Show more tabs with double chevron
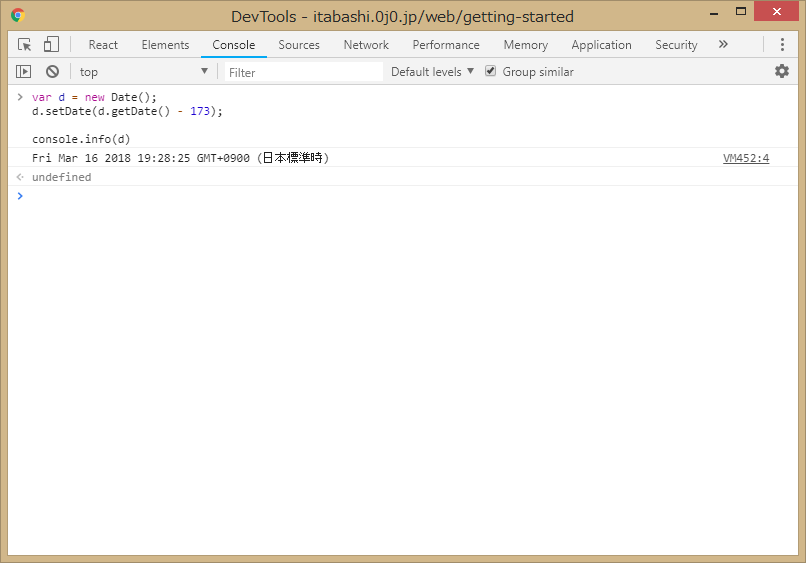 point(723,45)
